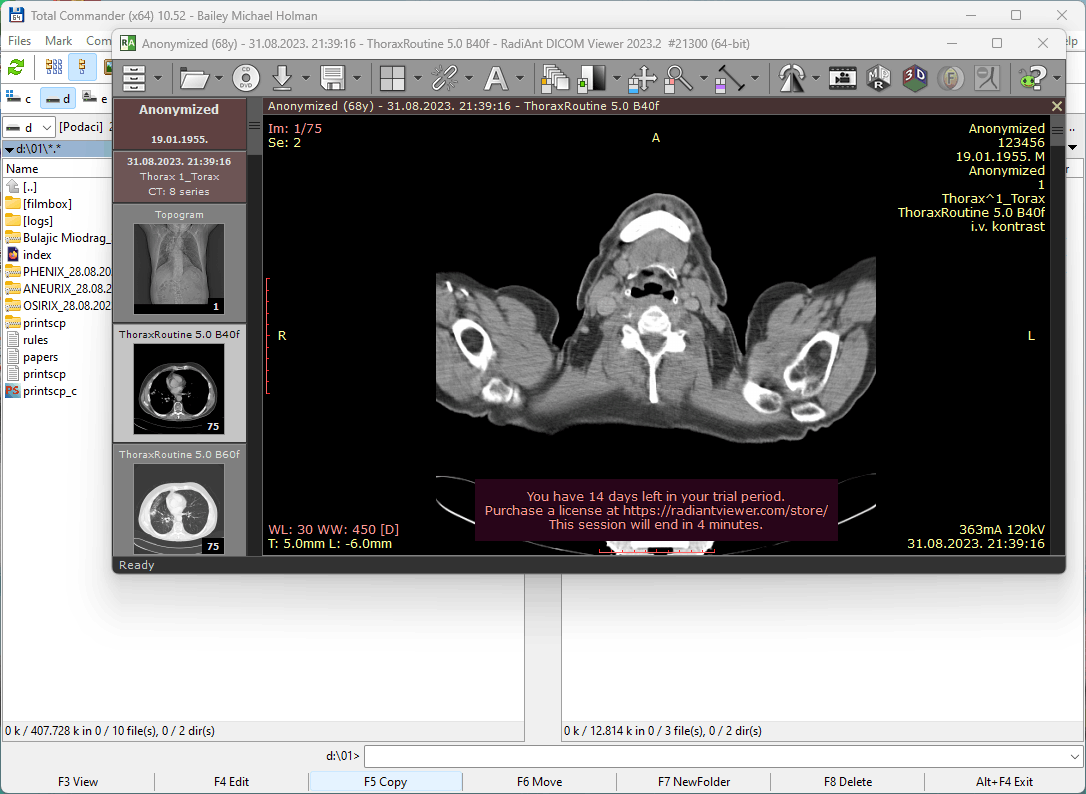Start the cine film playback icon
This screenshot has width=1086, height=794.
843,77
